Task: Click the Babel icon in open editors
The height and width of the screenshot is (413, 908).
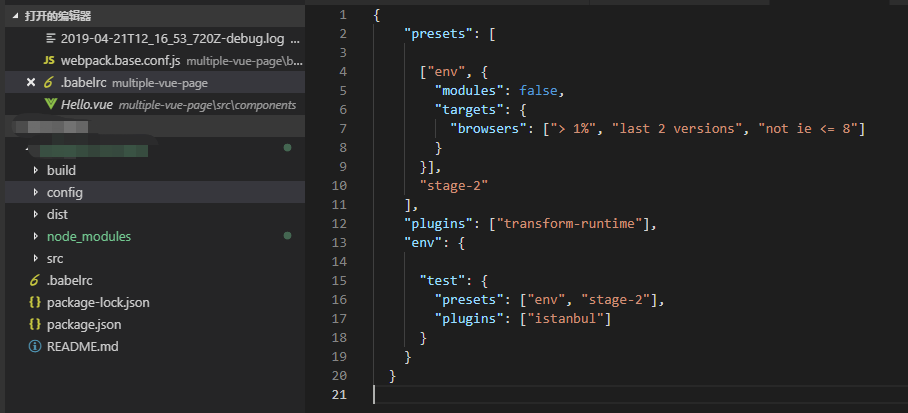Action: [x=48, y=82]
